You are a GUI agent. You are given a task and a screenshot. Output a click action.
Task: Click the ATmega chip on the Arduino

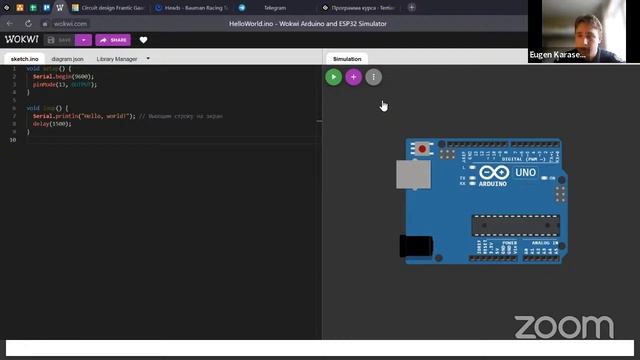pos(516,226)
